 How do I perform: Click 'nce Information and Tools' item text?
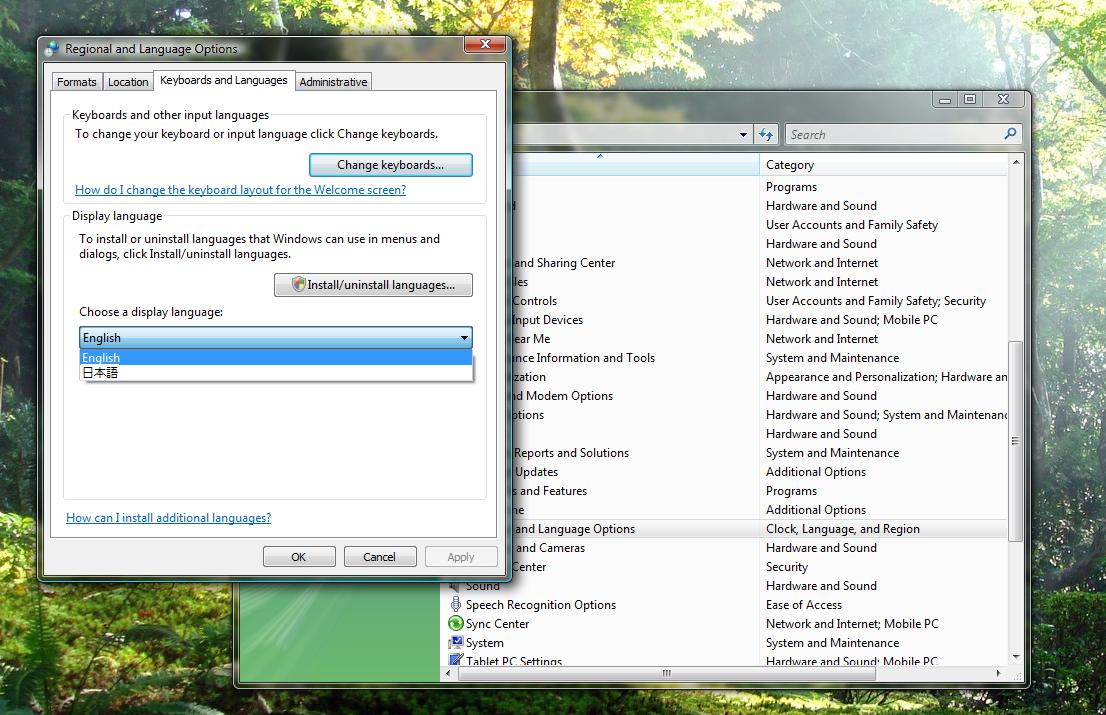click(x=584, y=358)
